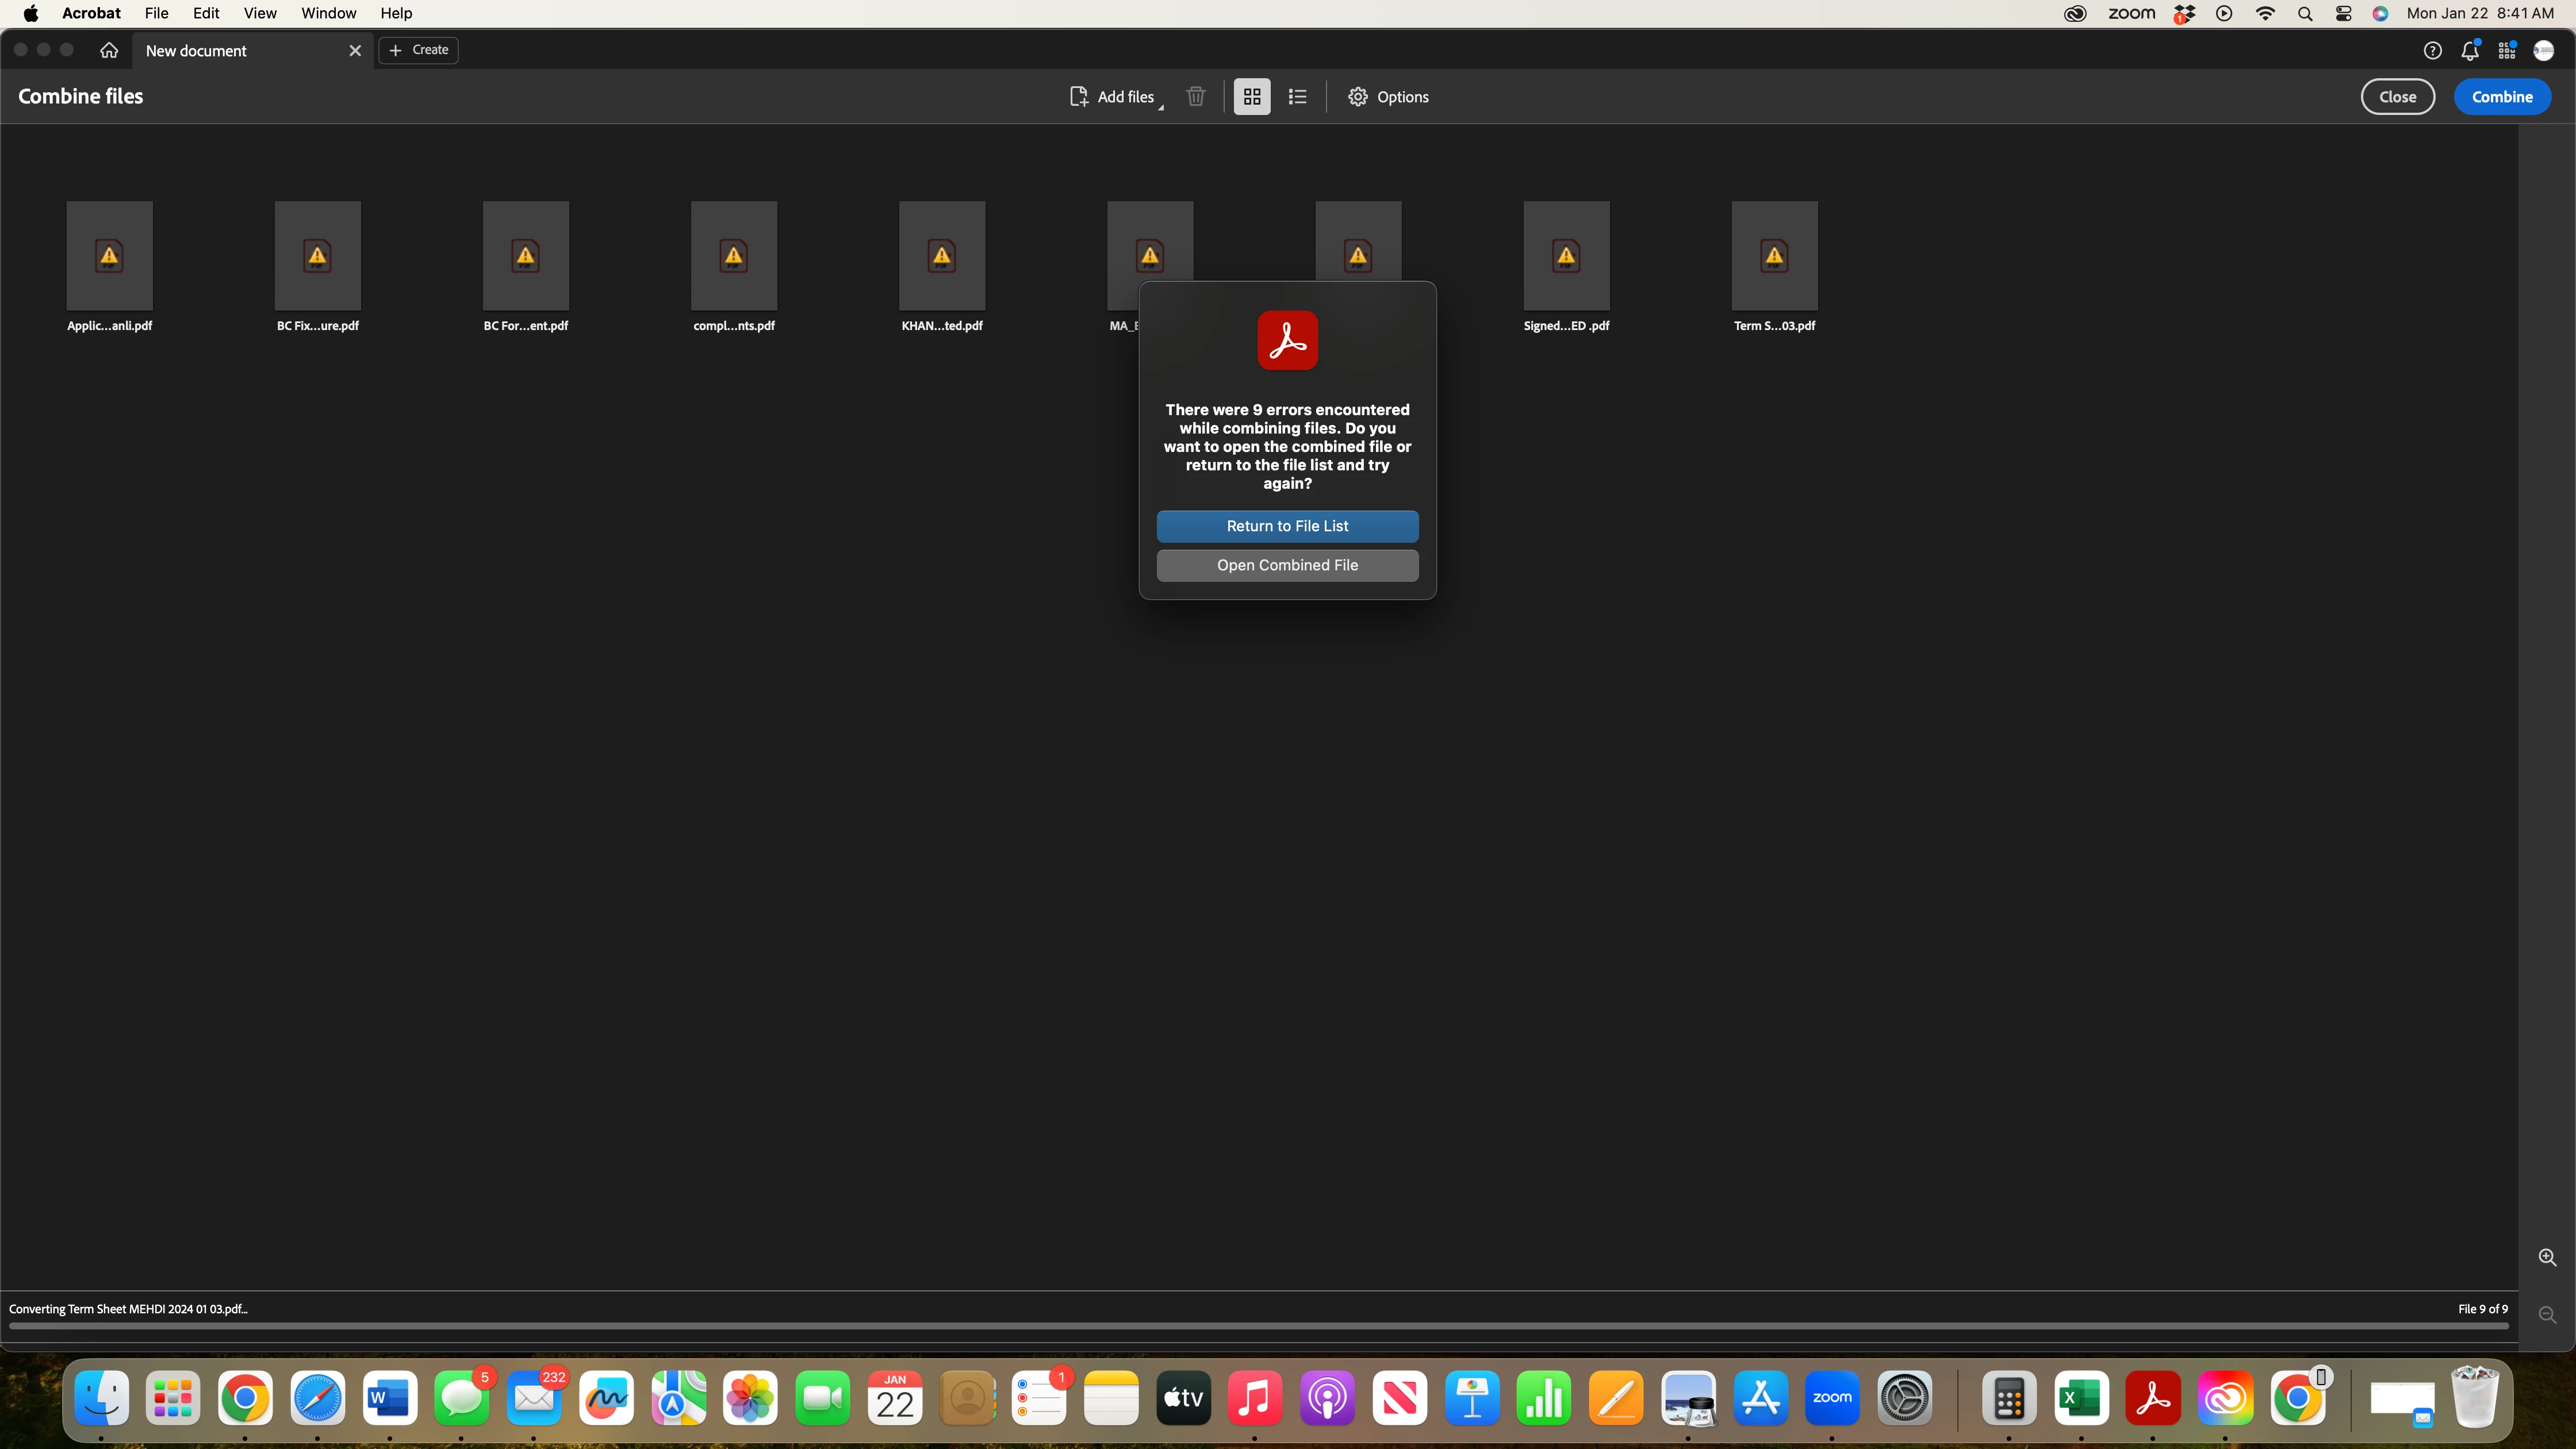Viewport: 2576px width, 1449px height.
Task: Open the Options gear settings
Action: 1388,97
